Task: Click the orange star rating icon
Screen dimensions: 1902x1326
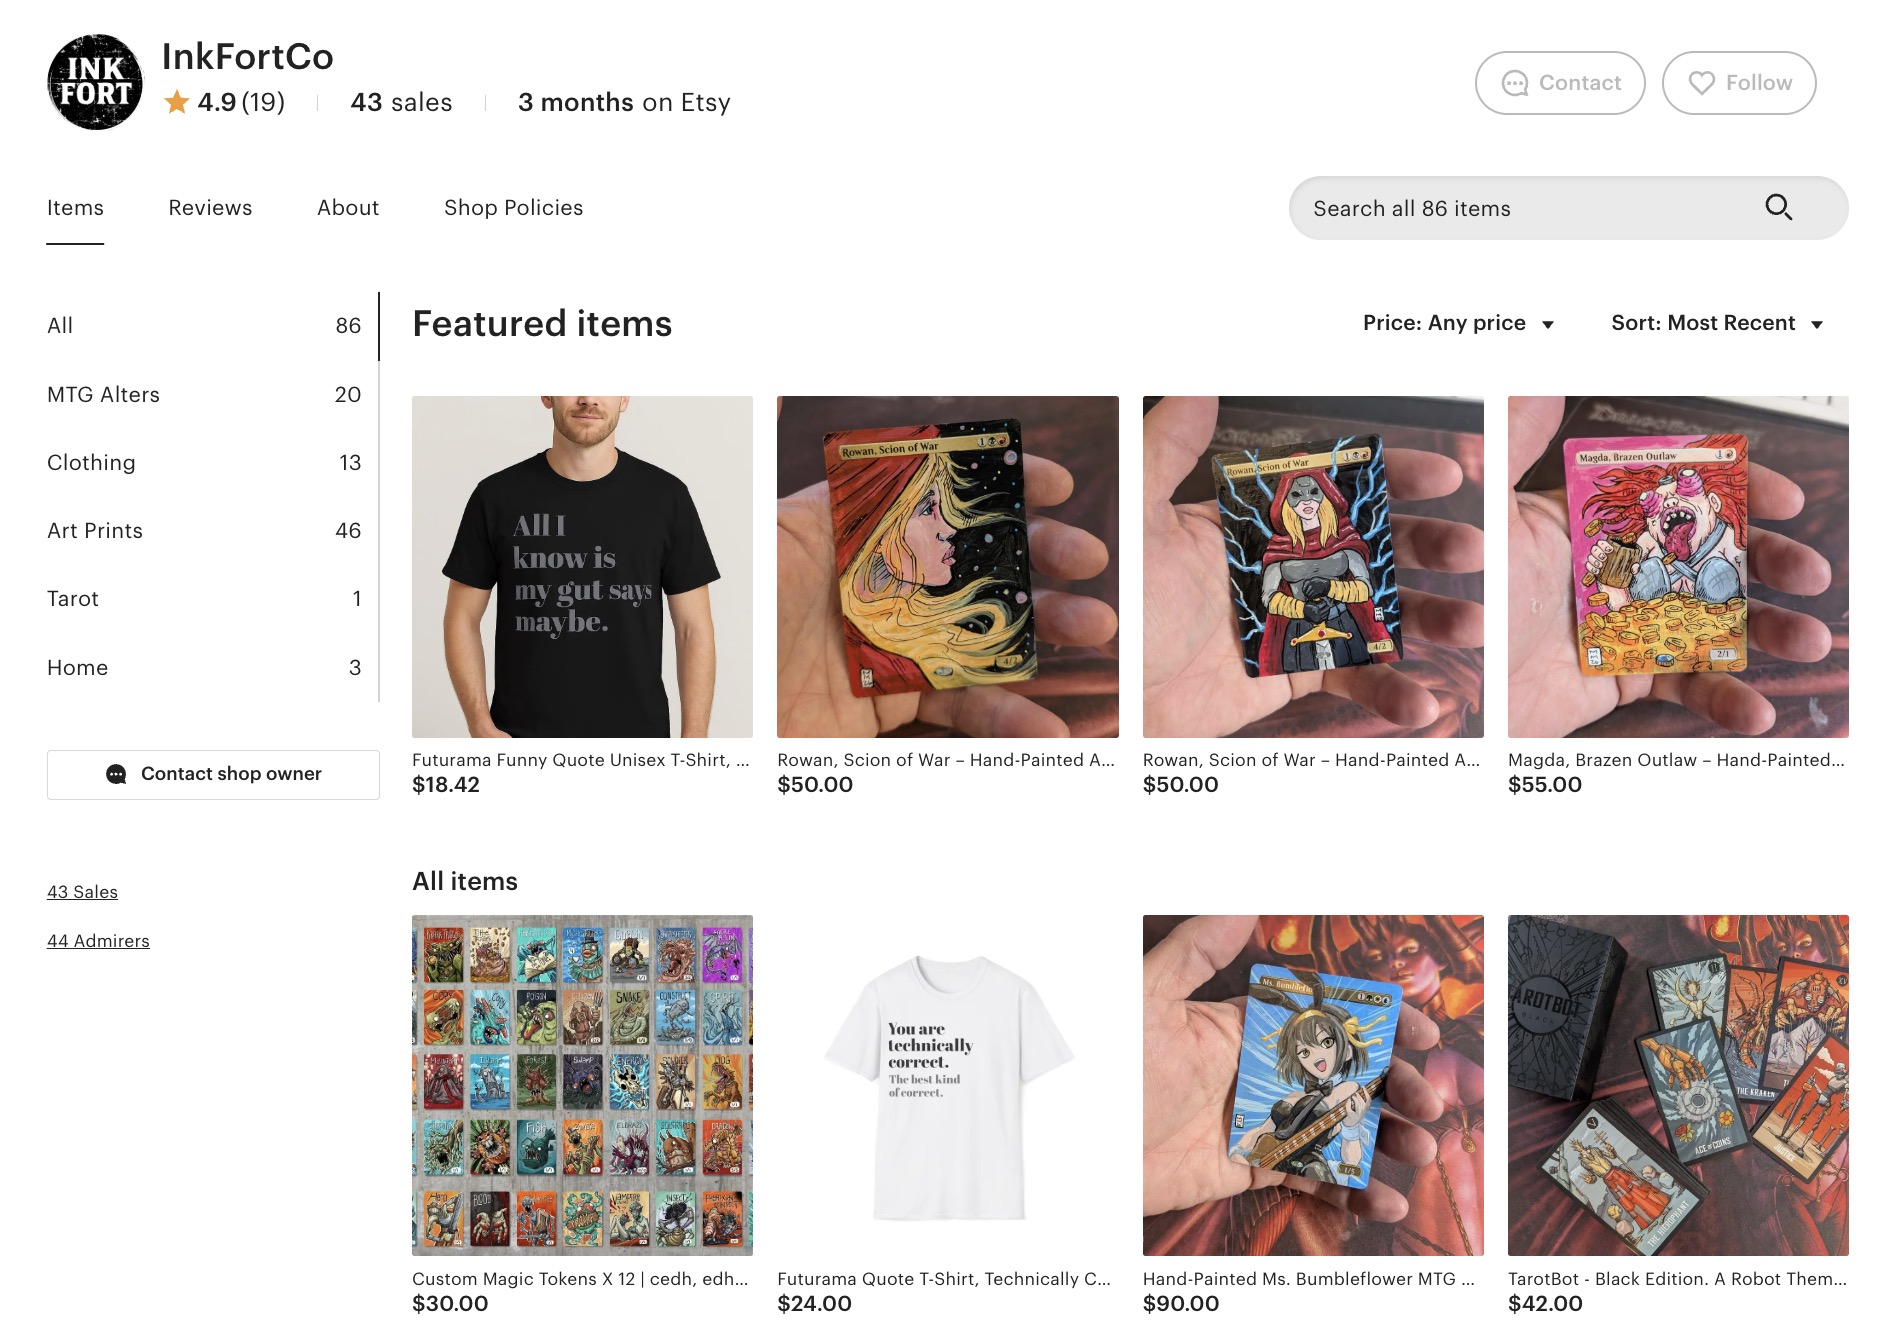Action: point(177,102)
